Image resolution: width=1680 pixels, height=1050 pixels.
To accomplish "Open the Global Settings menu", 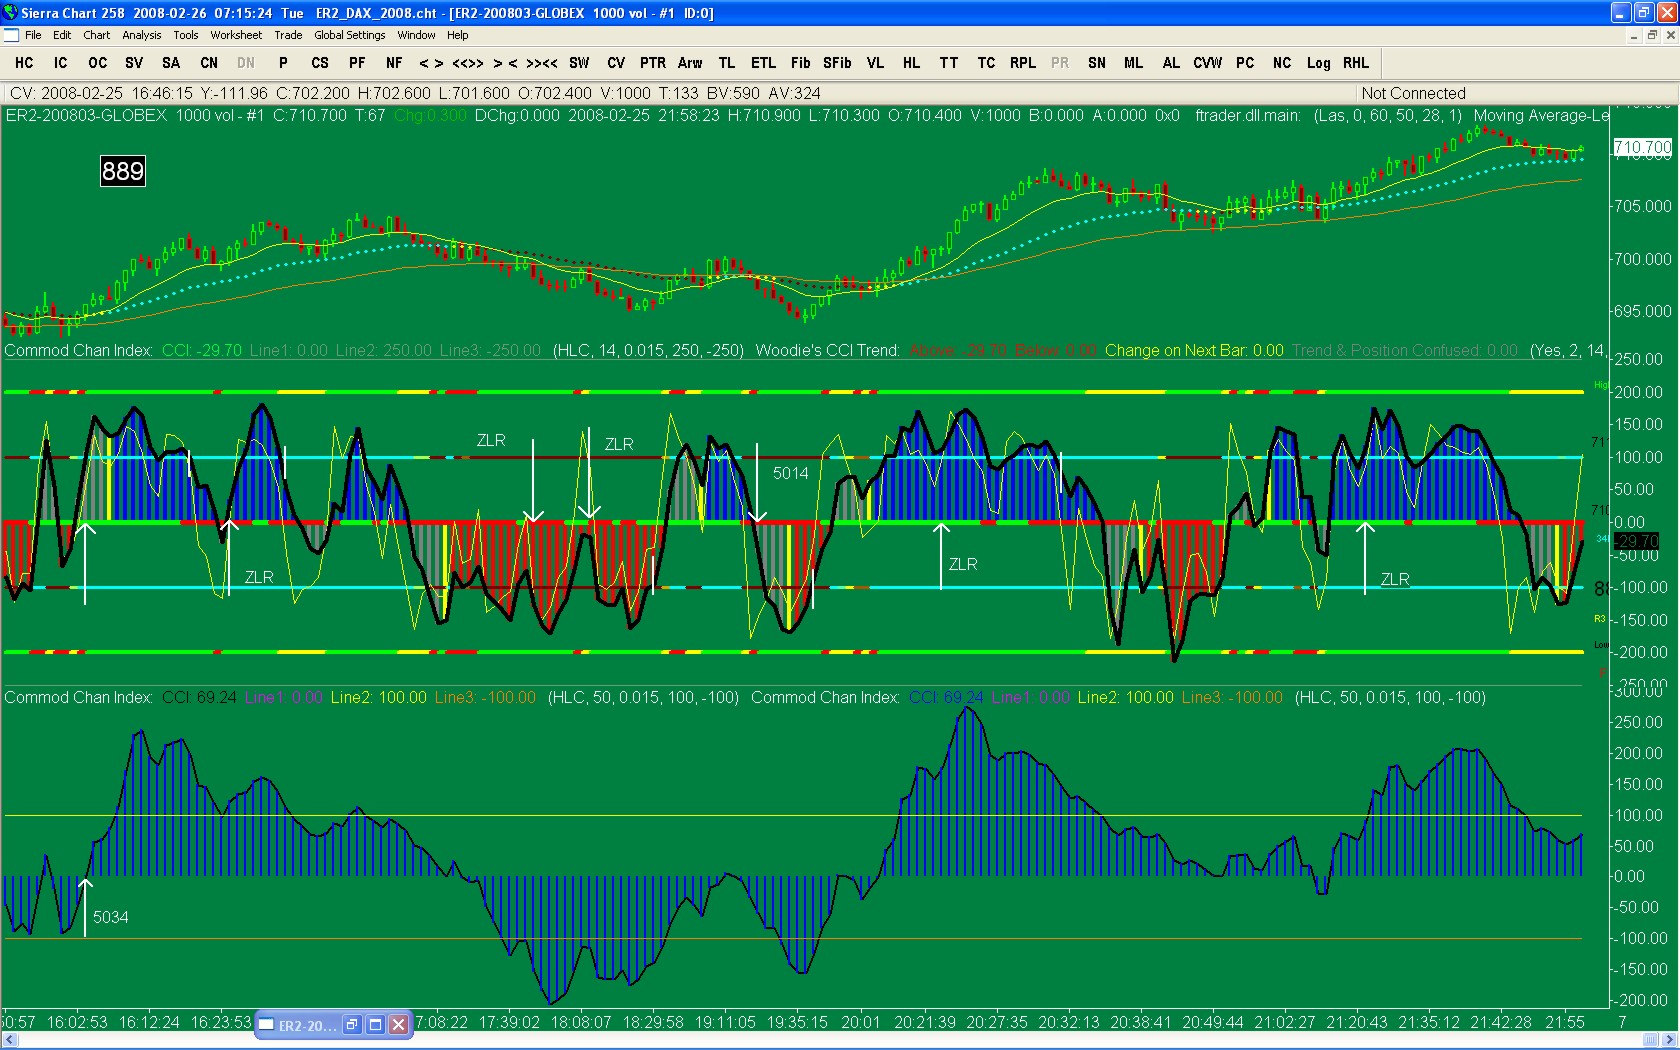I will pos(350,35).
